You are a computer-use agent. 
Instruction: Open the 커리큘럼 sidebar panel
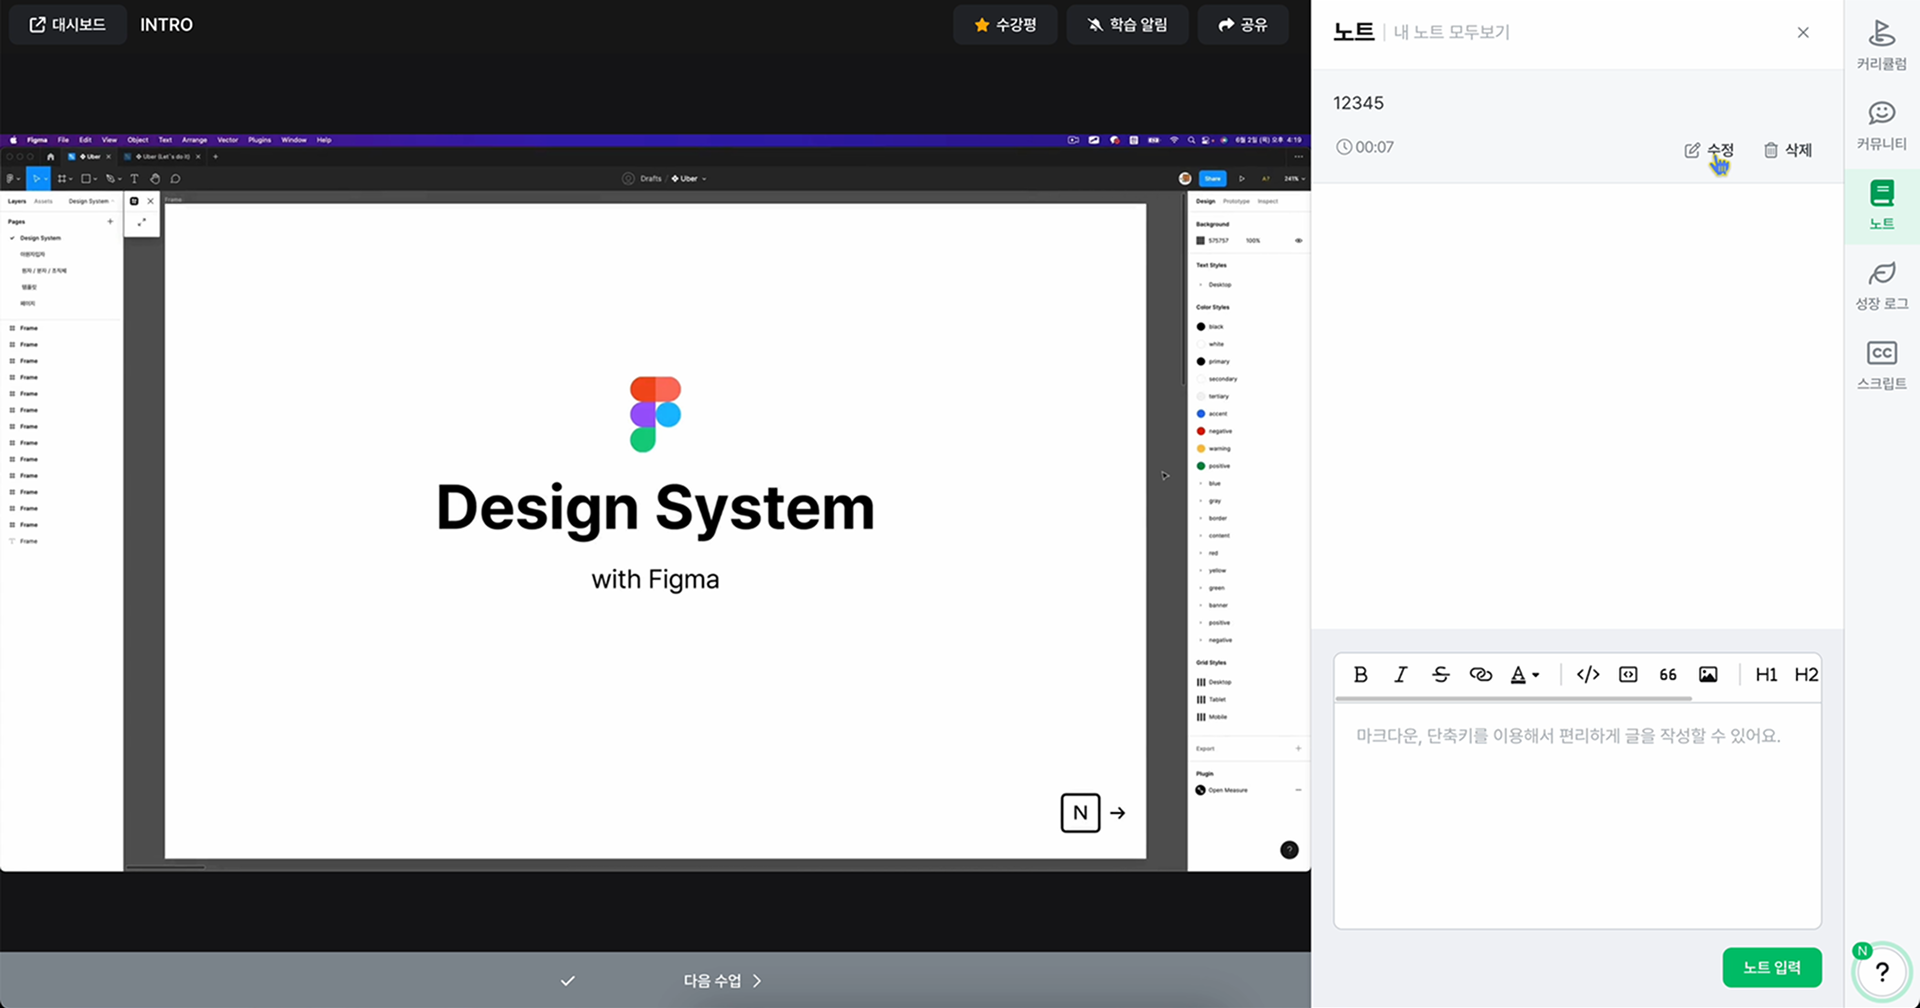[1881, 45]
